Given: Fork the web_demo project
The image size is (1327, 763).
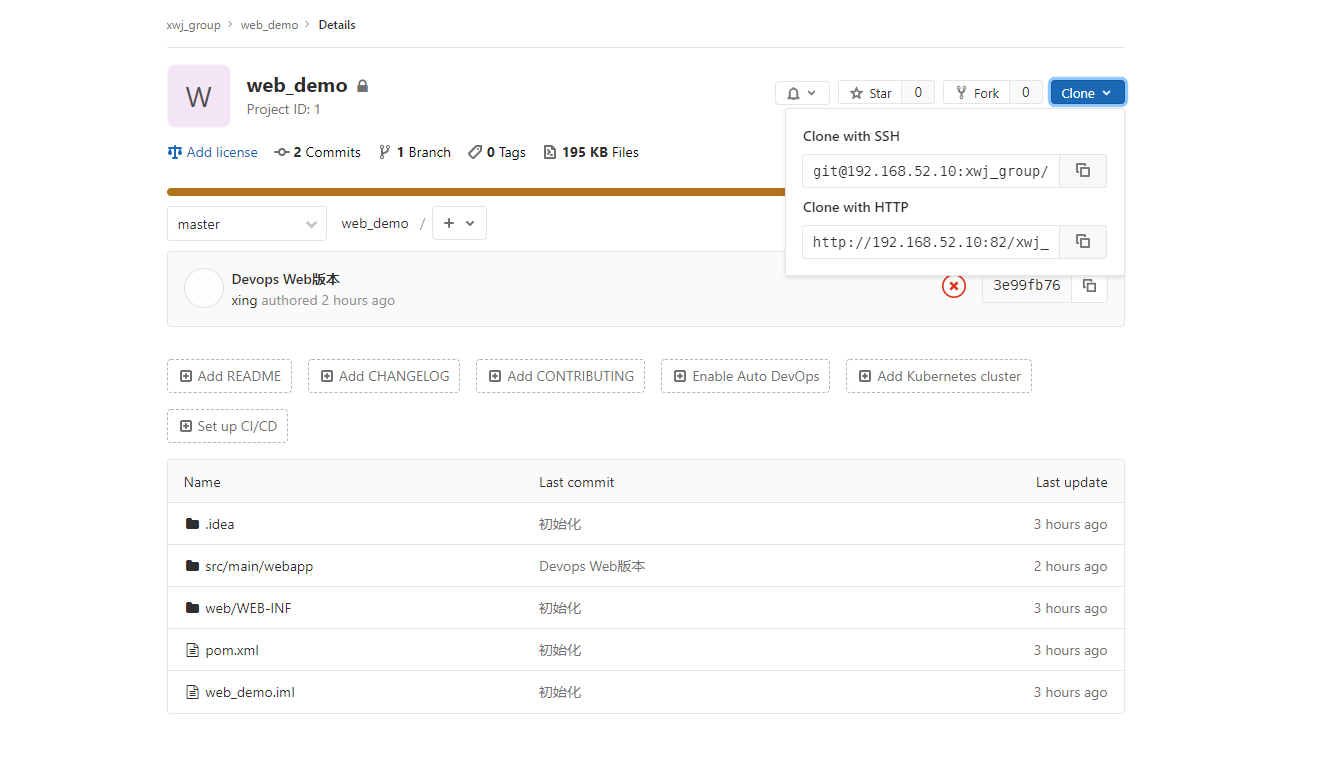Looking at the screenshot, I should click(976, 93).
